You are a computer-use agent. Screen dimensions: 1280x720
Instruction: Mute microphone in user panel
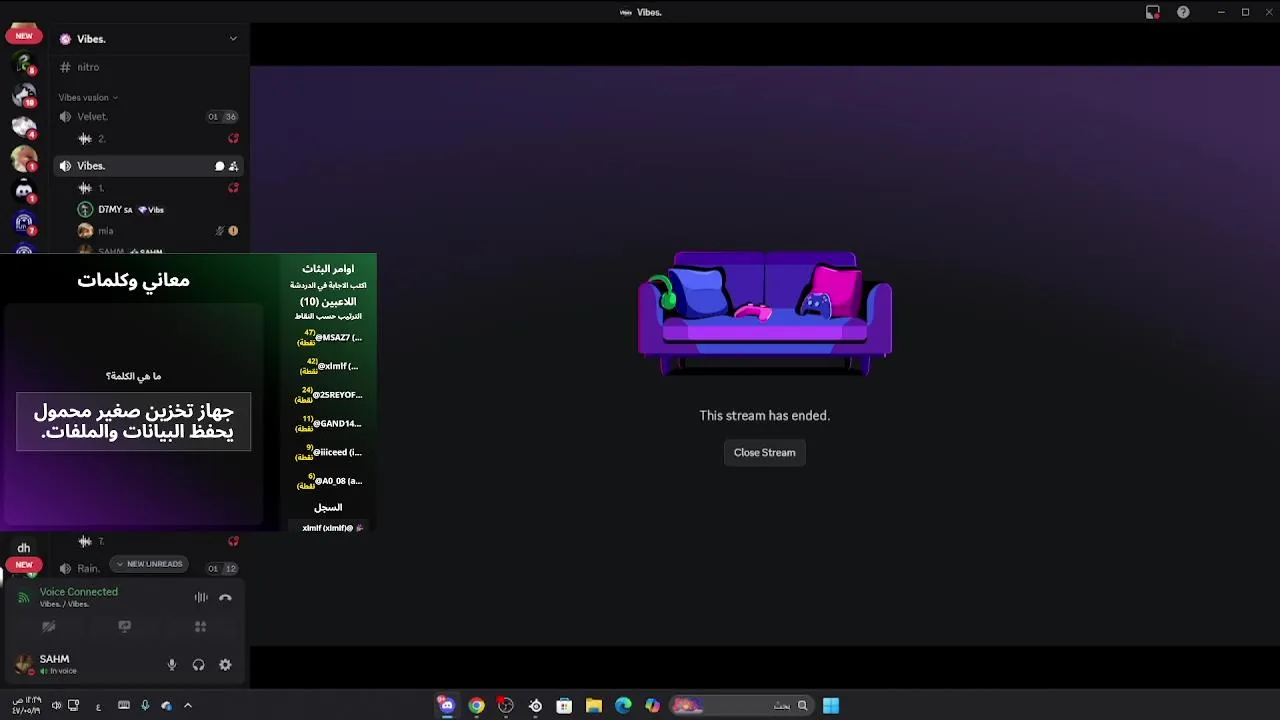click(172, 665)
